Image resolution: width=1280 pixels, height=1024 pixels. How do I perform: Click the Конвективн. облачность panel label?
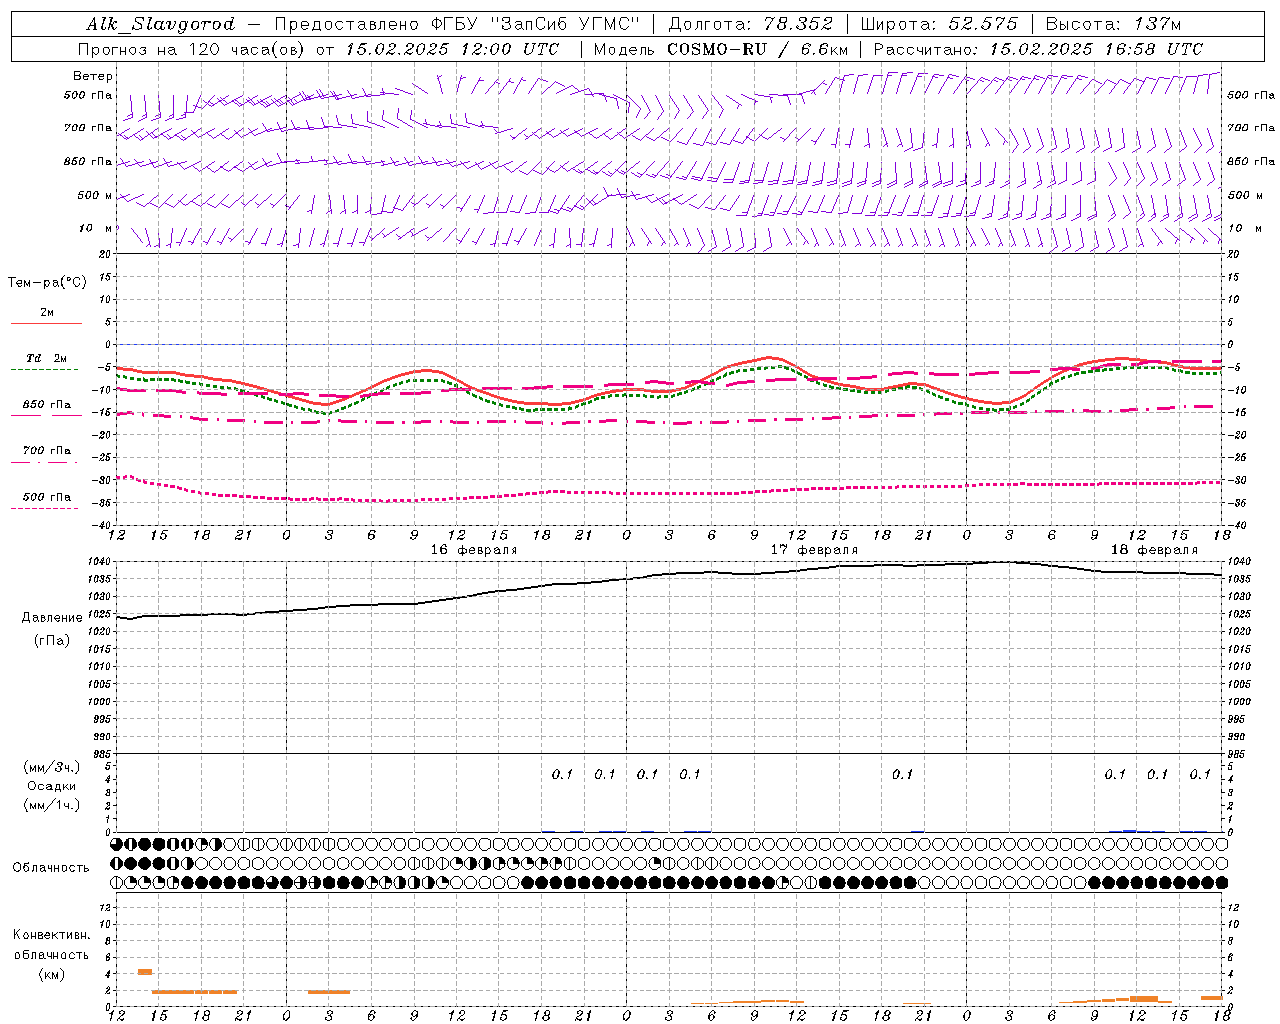pyautogui.click(x=51, y=954)
